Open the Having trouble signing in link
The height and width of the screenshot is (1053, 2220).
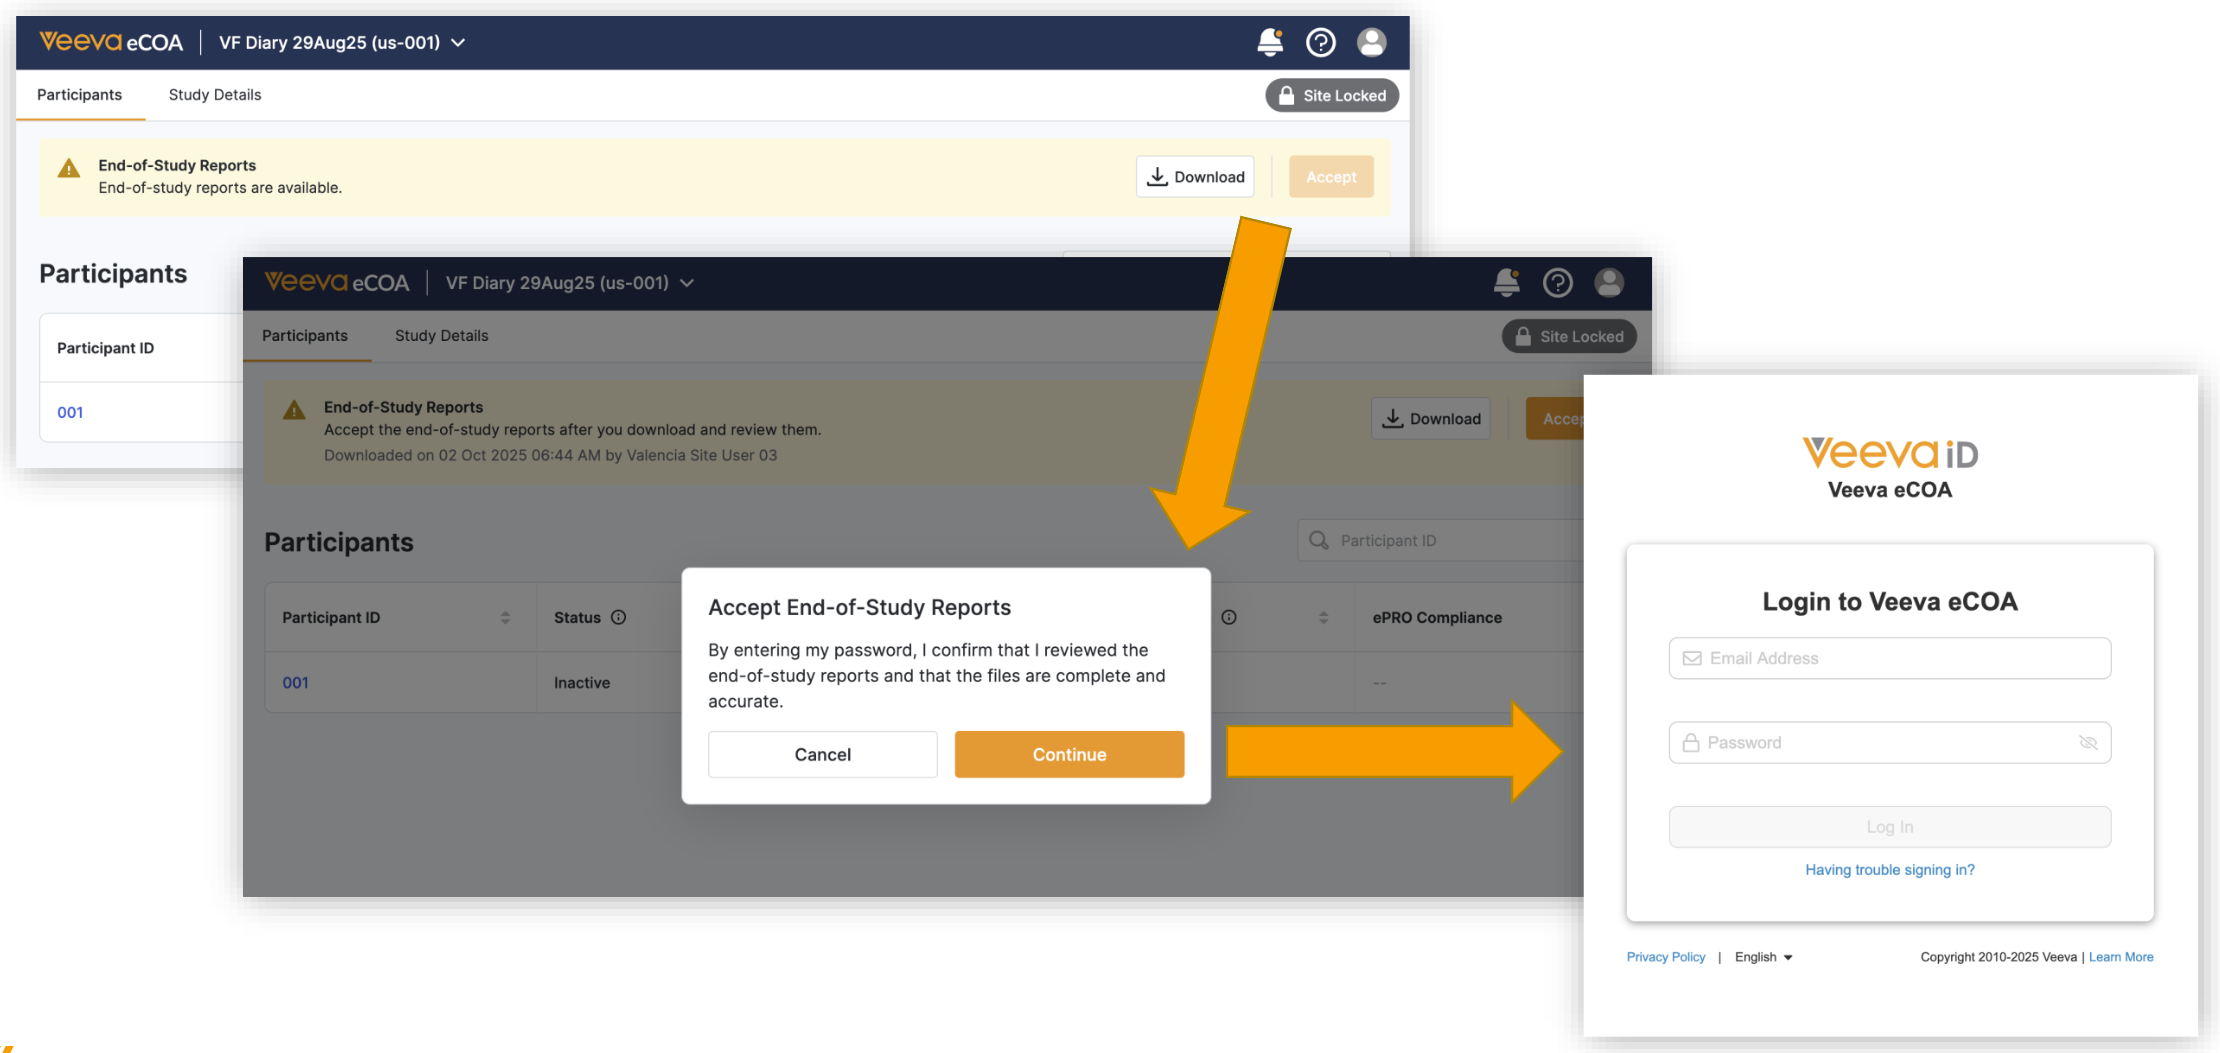[1889, 870]
